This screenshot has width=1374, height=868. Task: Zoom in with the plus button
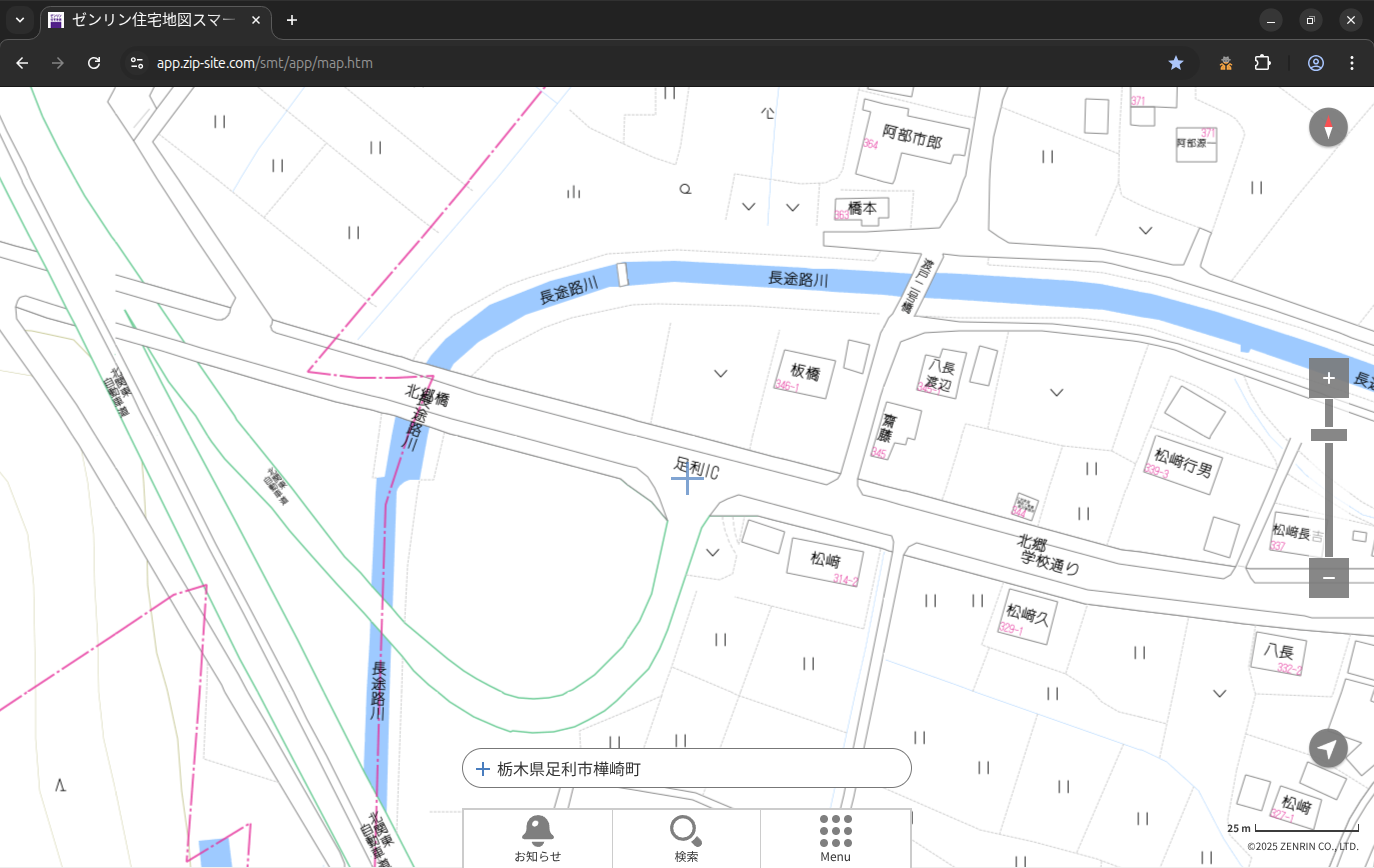(1328, 378)
